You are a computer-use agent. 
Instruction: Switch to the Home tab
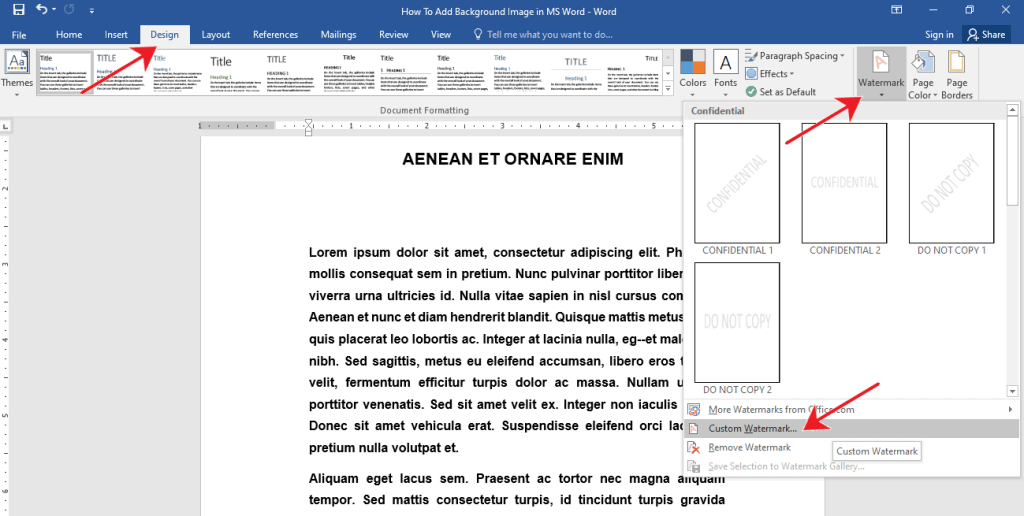[x=69, y=35]
